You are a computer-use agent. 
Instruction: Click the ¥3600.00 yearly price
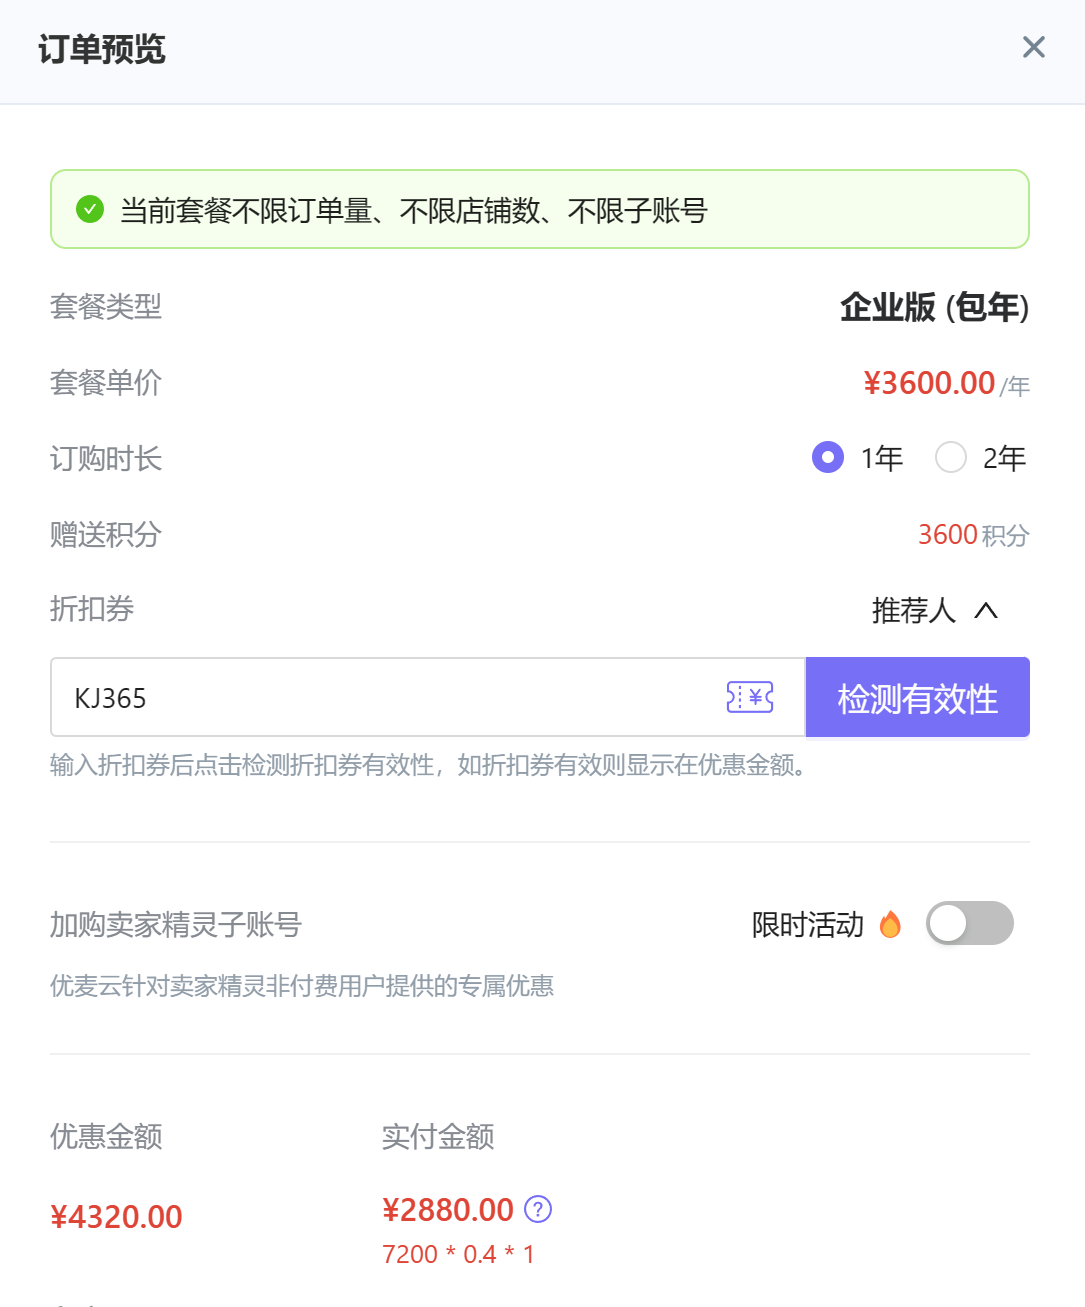(x=929, y=383)
